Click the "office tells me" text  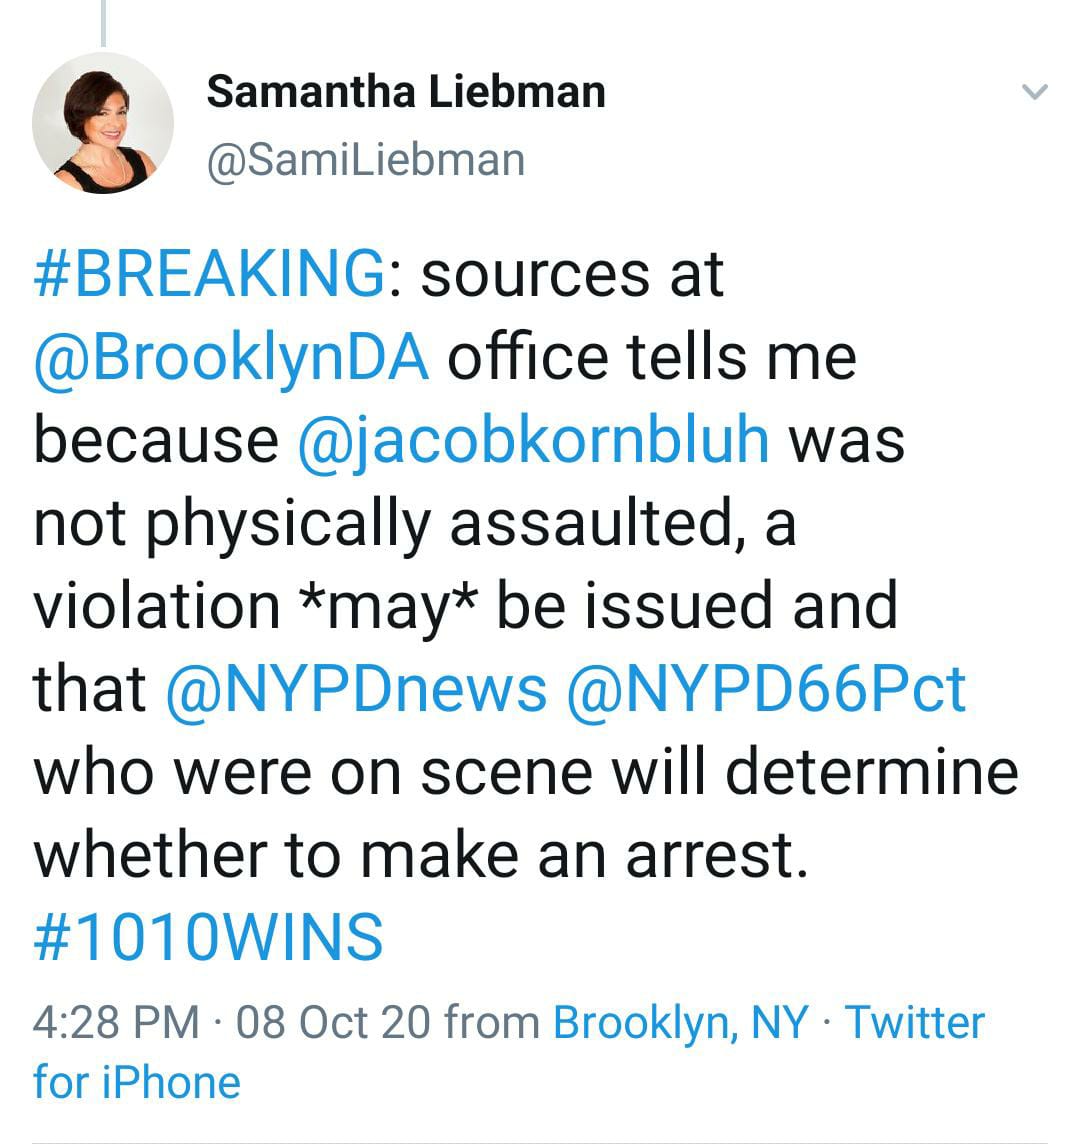coord(651,356)
